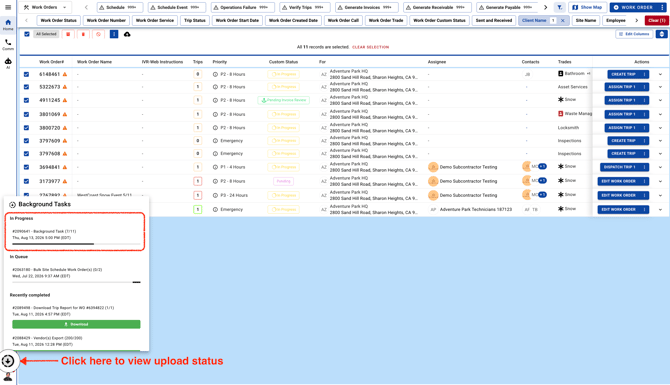This screenshot has width=670, height=385.
Task: Open the Operations Failure tab
Action: pyautogui.click(x=242, y=7)
